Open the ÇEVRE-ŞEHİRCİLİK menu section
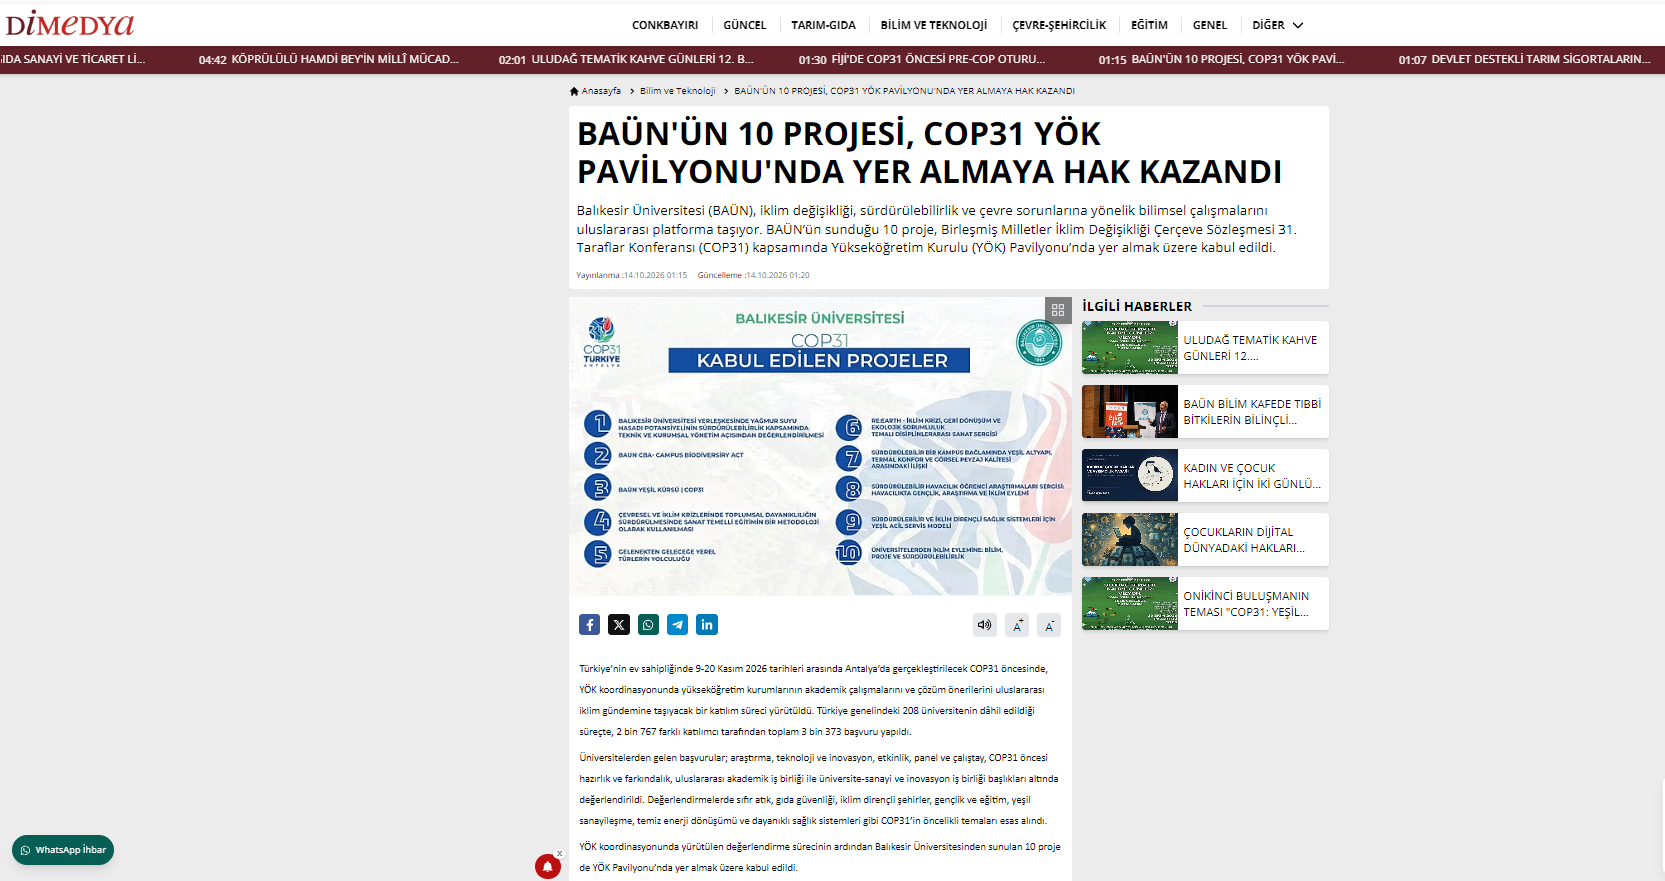Viewport: 1665px width, 881px height. [1059, 25]
